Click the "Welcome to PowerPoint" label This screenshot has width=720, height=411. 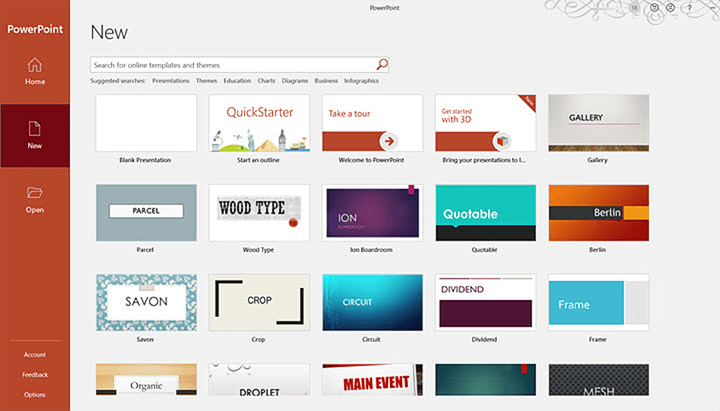coord(371,160)
